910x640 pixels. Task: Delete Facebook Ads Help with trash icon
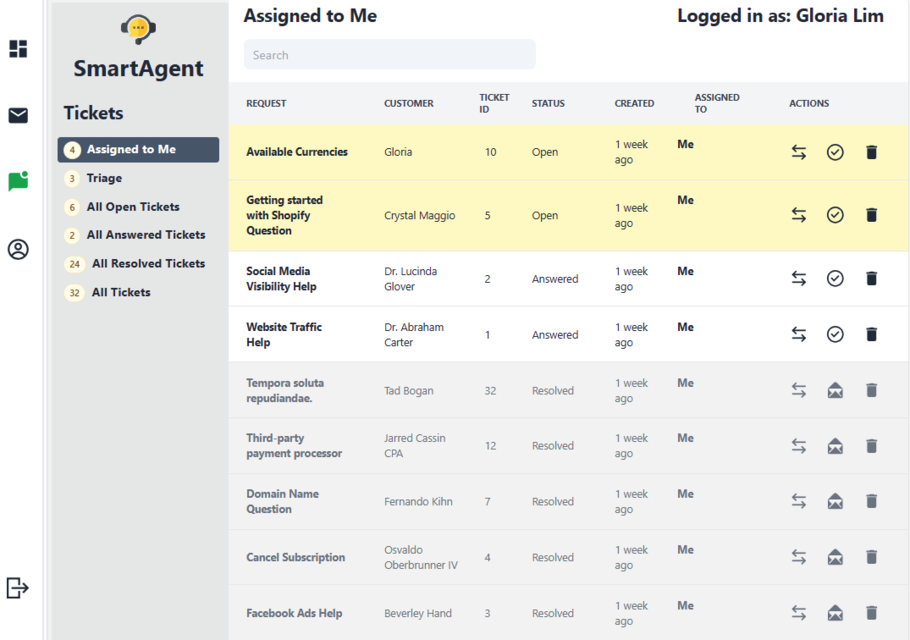(871, 613)
